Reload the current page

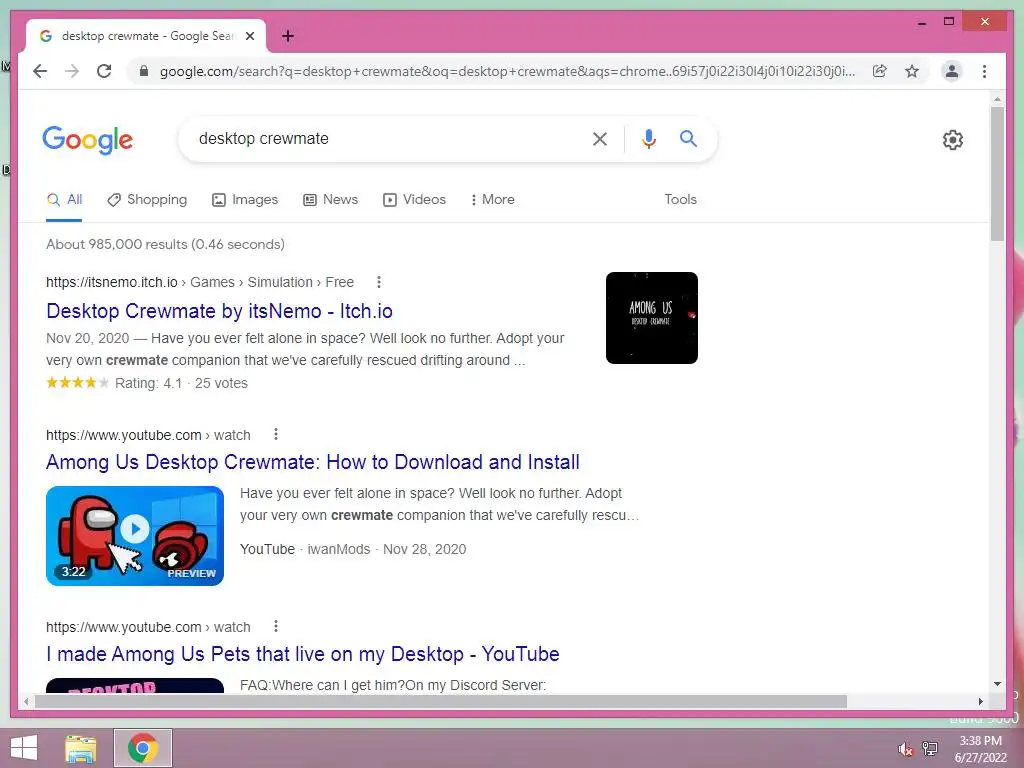tap(104, 71)
